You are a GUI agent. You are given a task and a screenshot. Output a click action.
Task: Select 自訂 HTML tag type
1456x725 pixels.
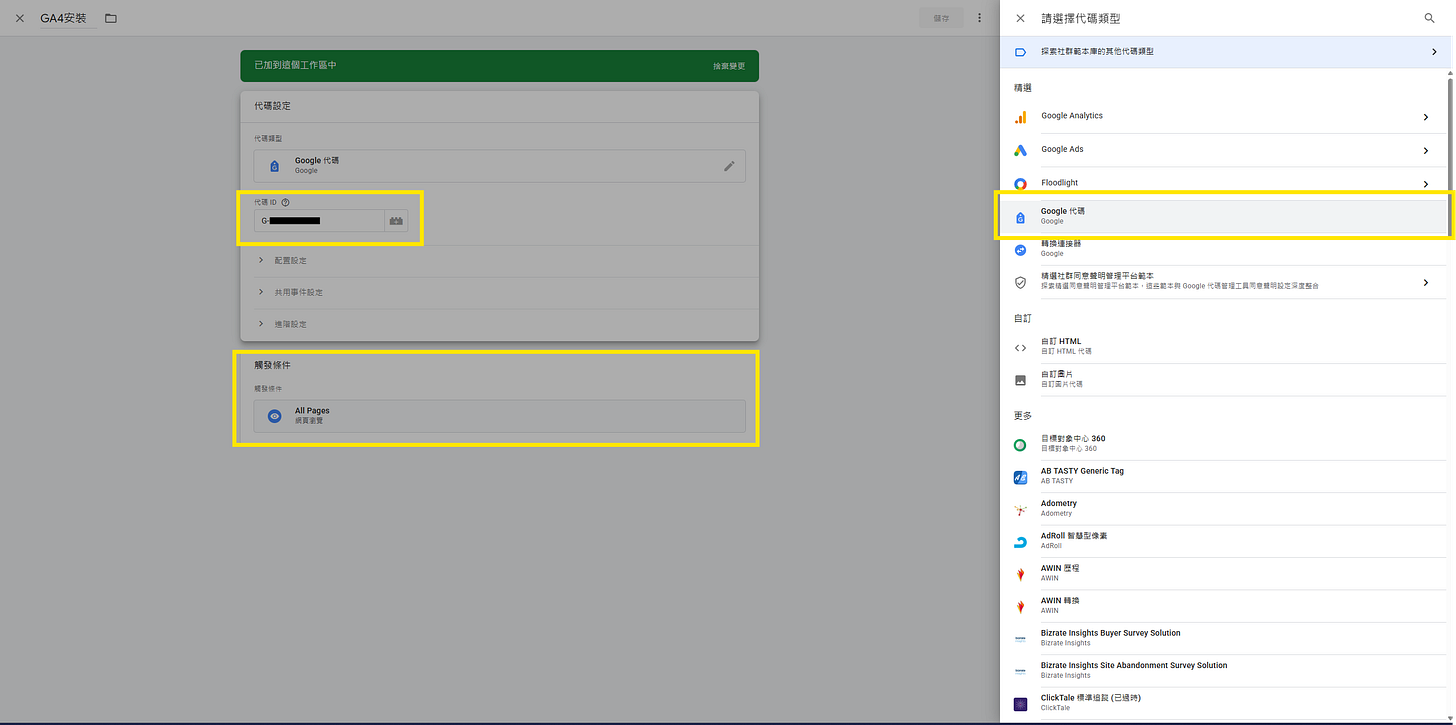pos(1223,347)
